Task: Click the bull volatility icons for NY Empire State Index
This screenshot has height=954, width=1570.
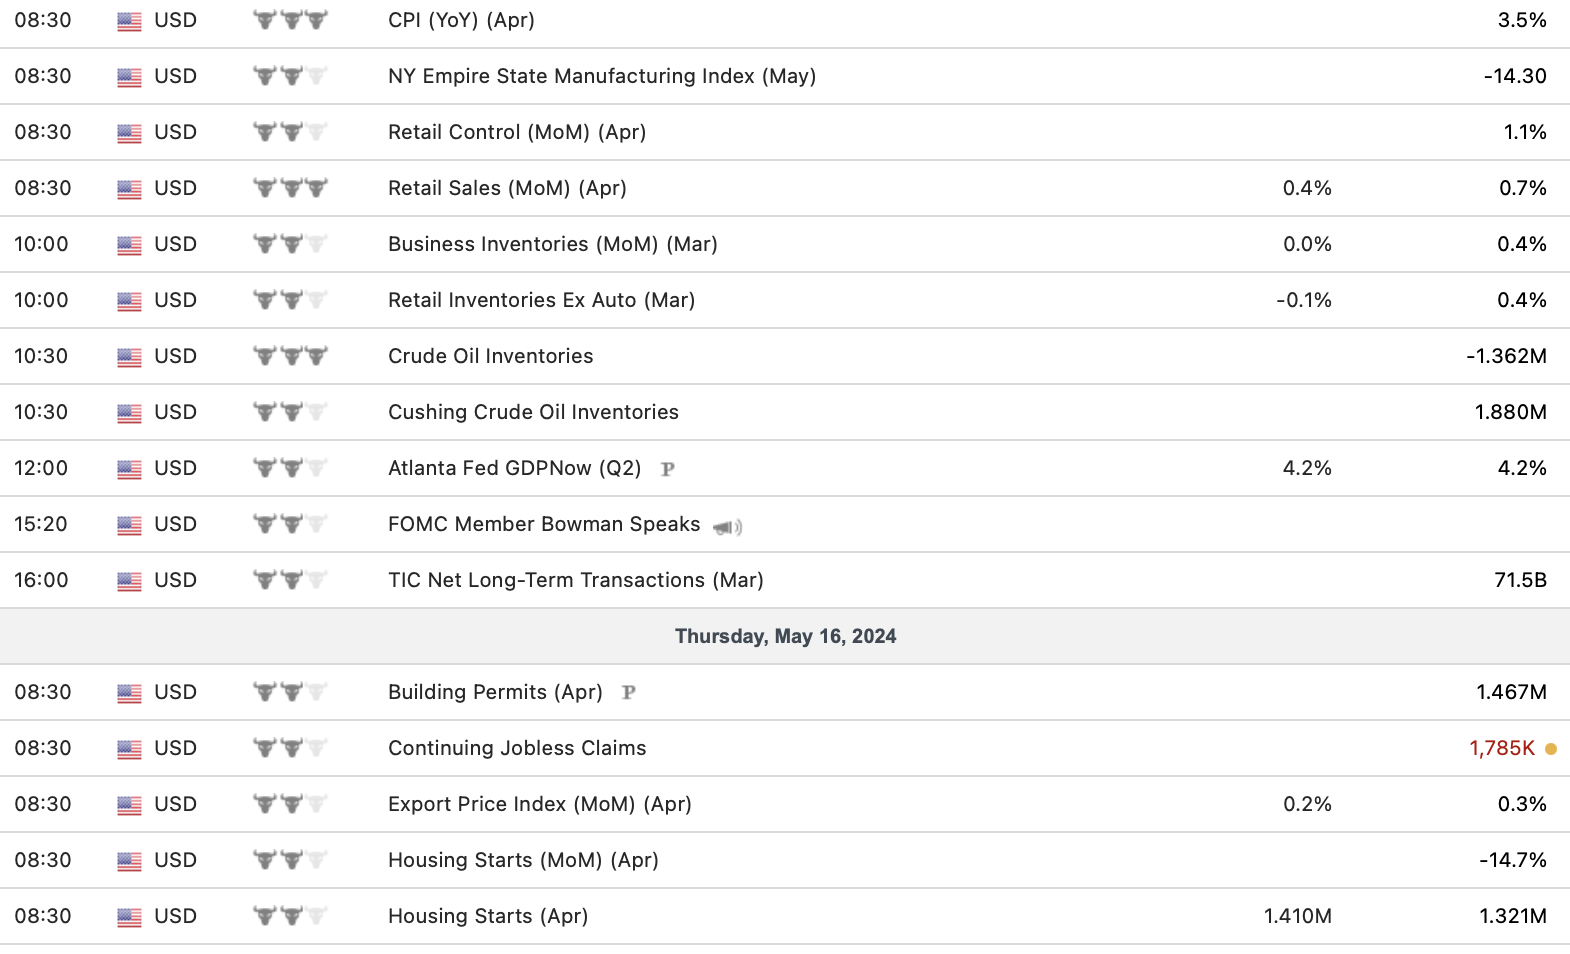Action: [x=290, y=76]
